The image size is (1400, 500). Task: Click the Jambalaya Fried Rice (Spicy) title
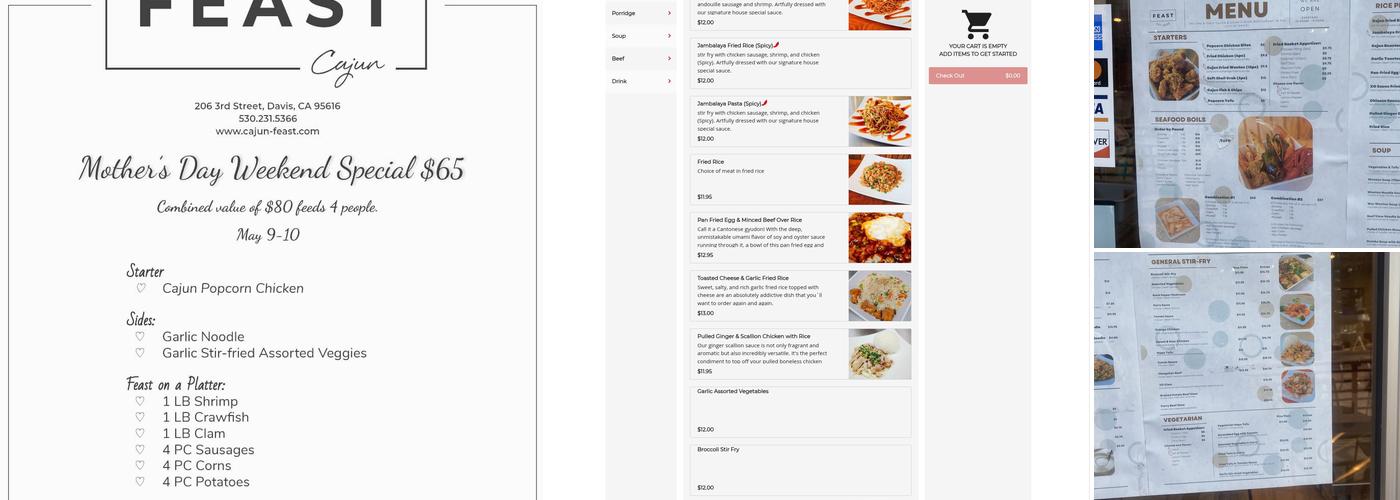[x=736, y=45]
